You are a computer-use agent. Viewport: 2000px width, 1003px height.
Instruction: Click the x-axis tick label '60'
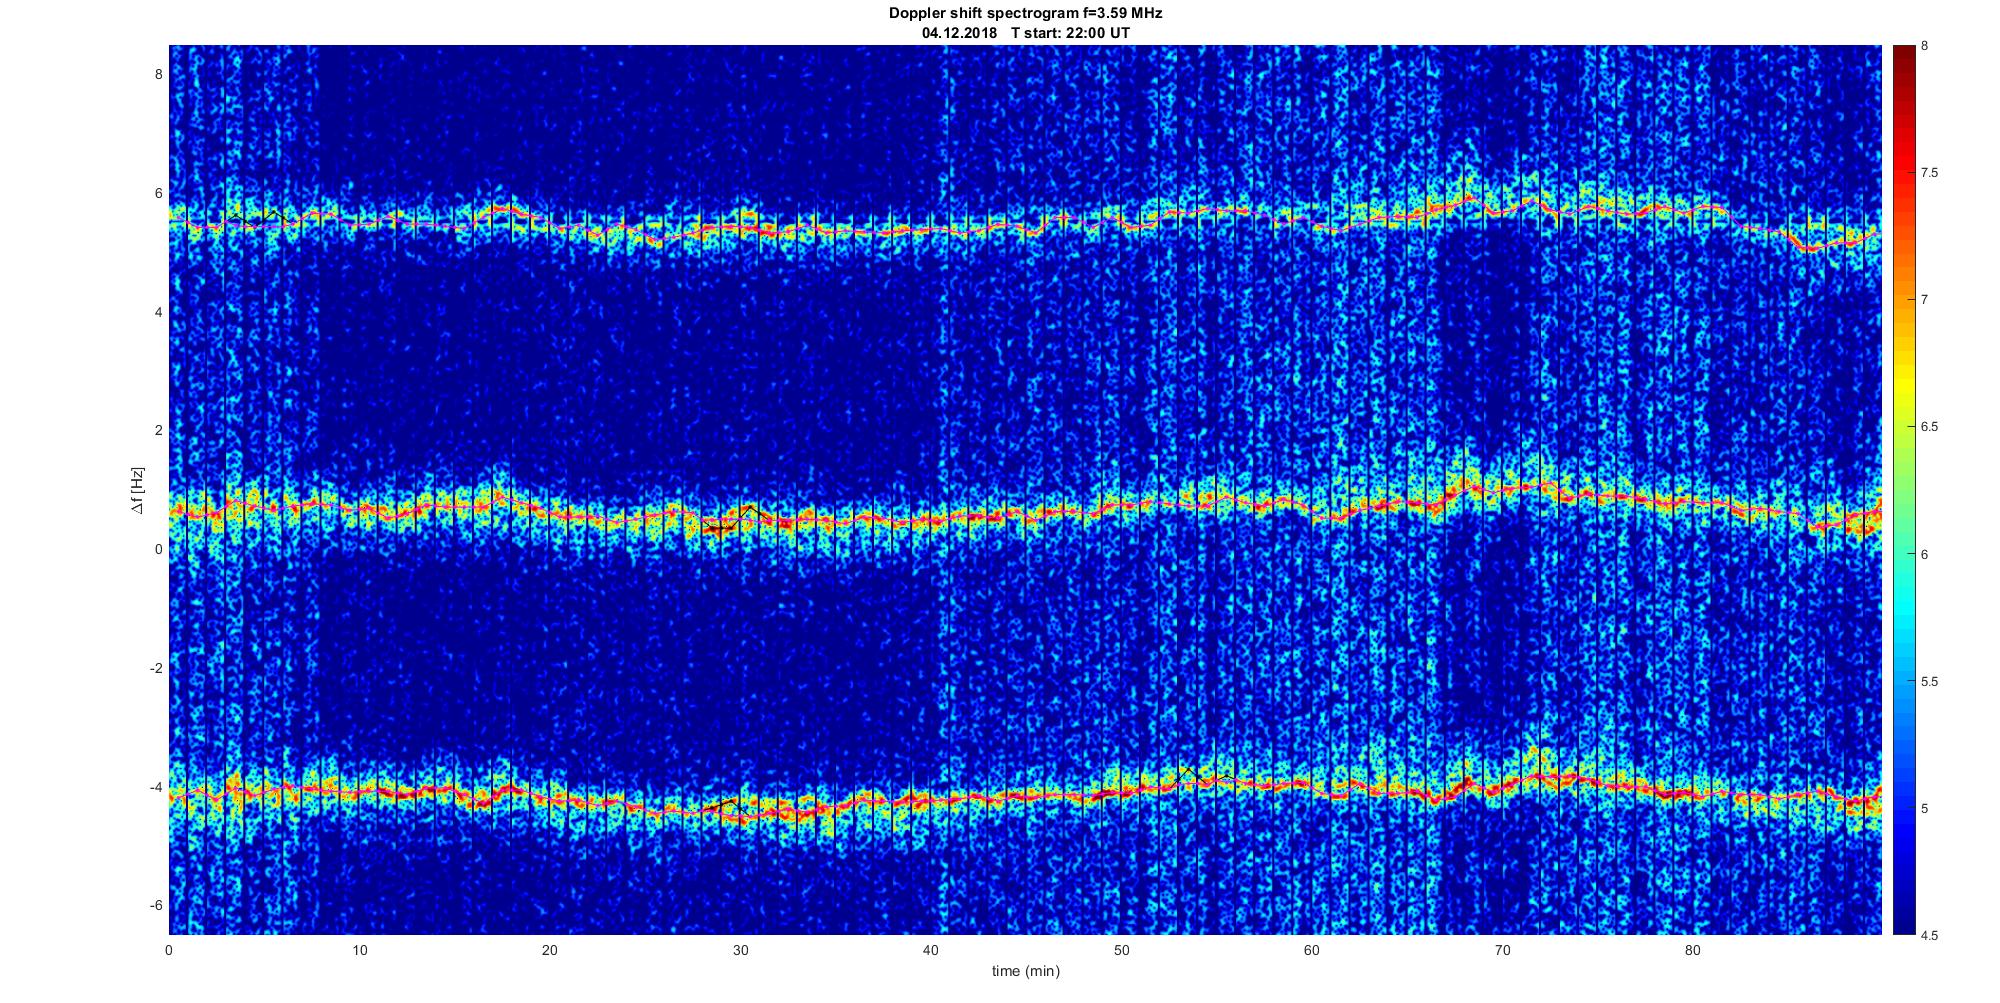pyautogui.click(x=1312, y=950)
